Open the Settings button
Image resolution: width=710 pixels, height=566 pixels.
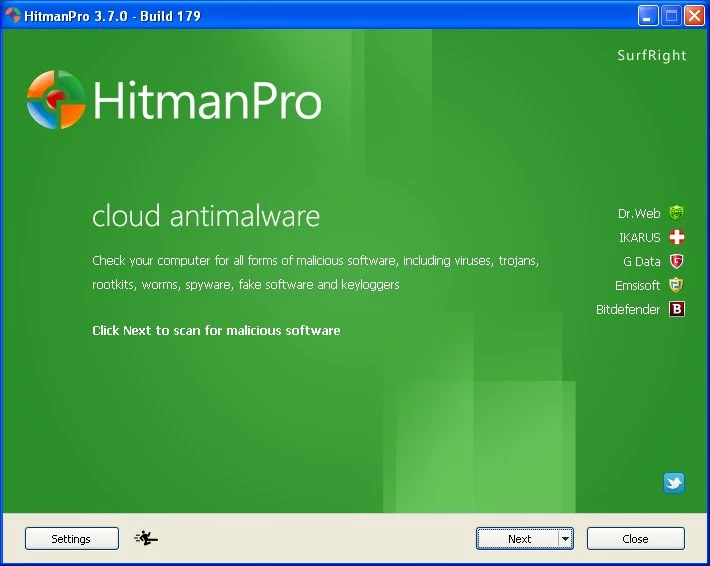(71, 539)
